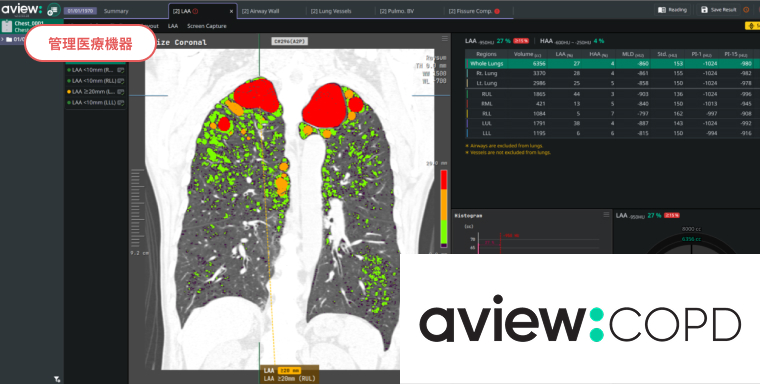Click the PI-1 column header

click(701, 54)
